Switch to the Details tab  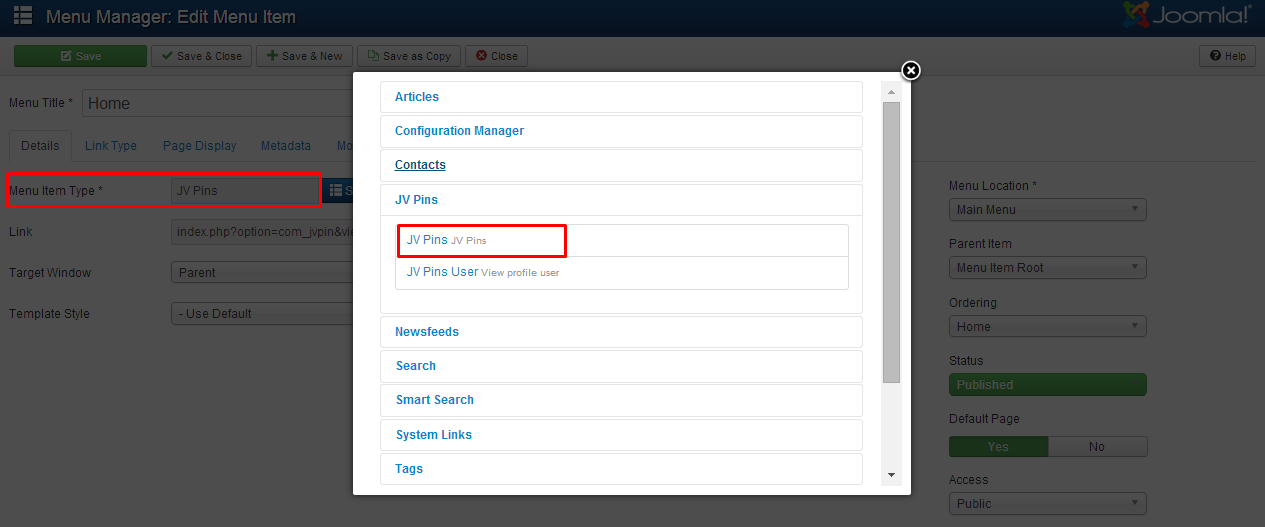(40, 146)
